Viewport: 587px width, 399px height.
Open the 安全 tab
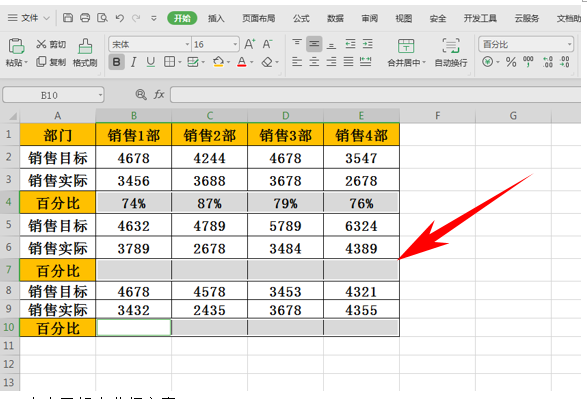click(438, 18)
